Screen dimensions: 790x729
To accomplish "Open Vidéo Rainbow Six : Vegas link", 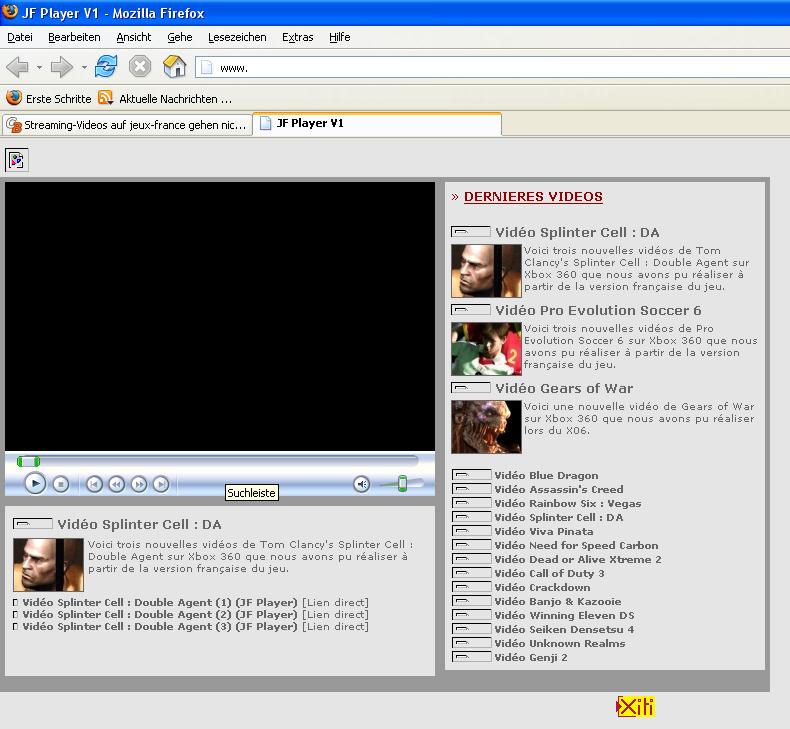I will click(567, 503).
